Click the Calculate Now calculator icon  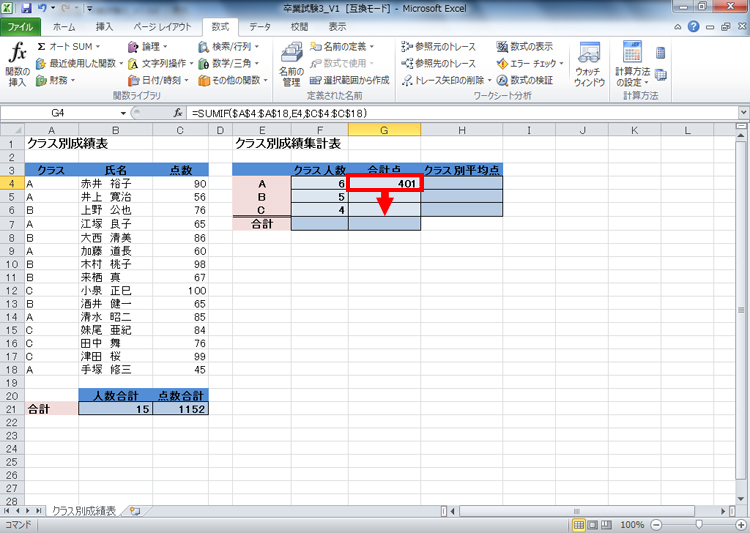point(661,53)
